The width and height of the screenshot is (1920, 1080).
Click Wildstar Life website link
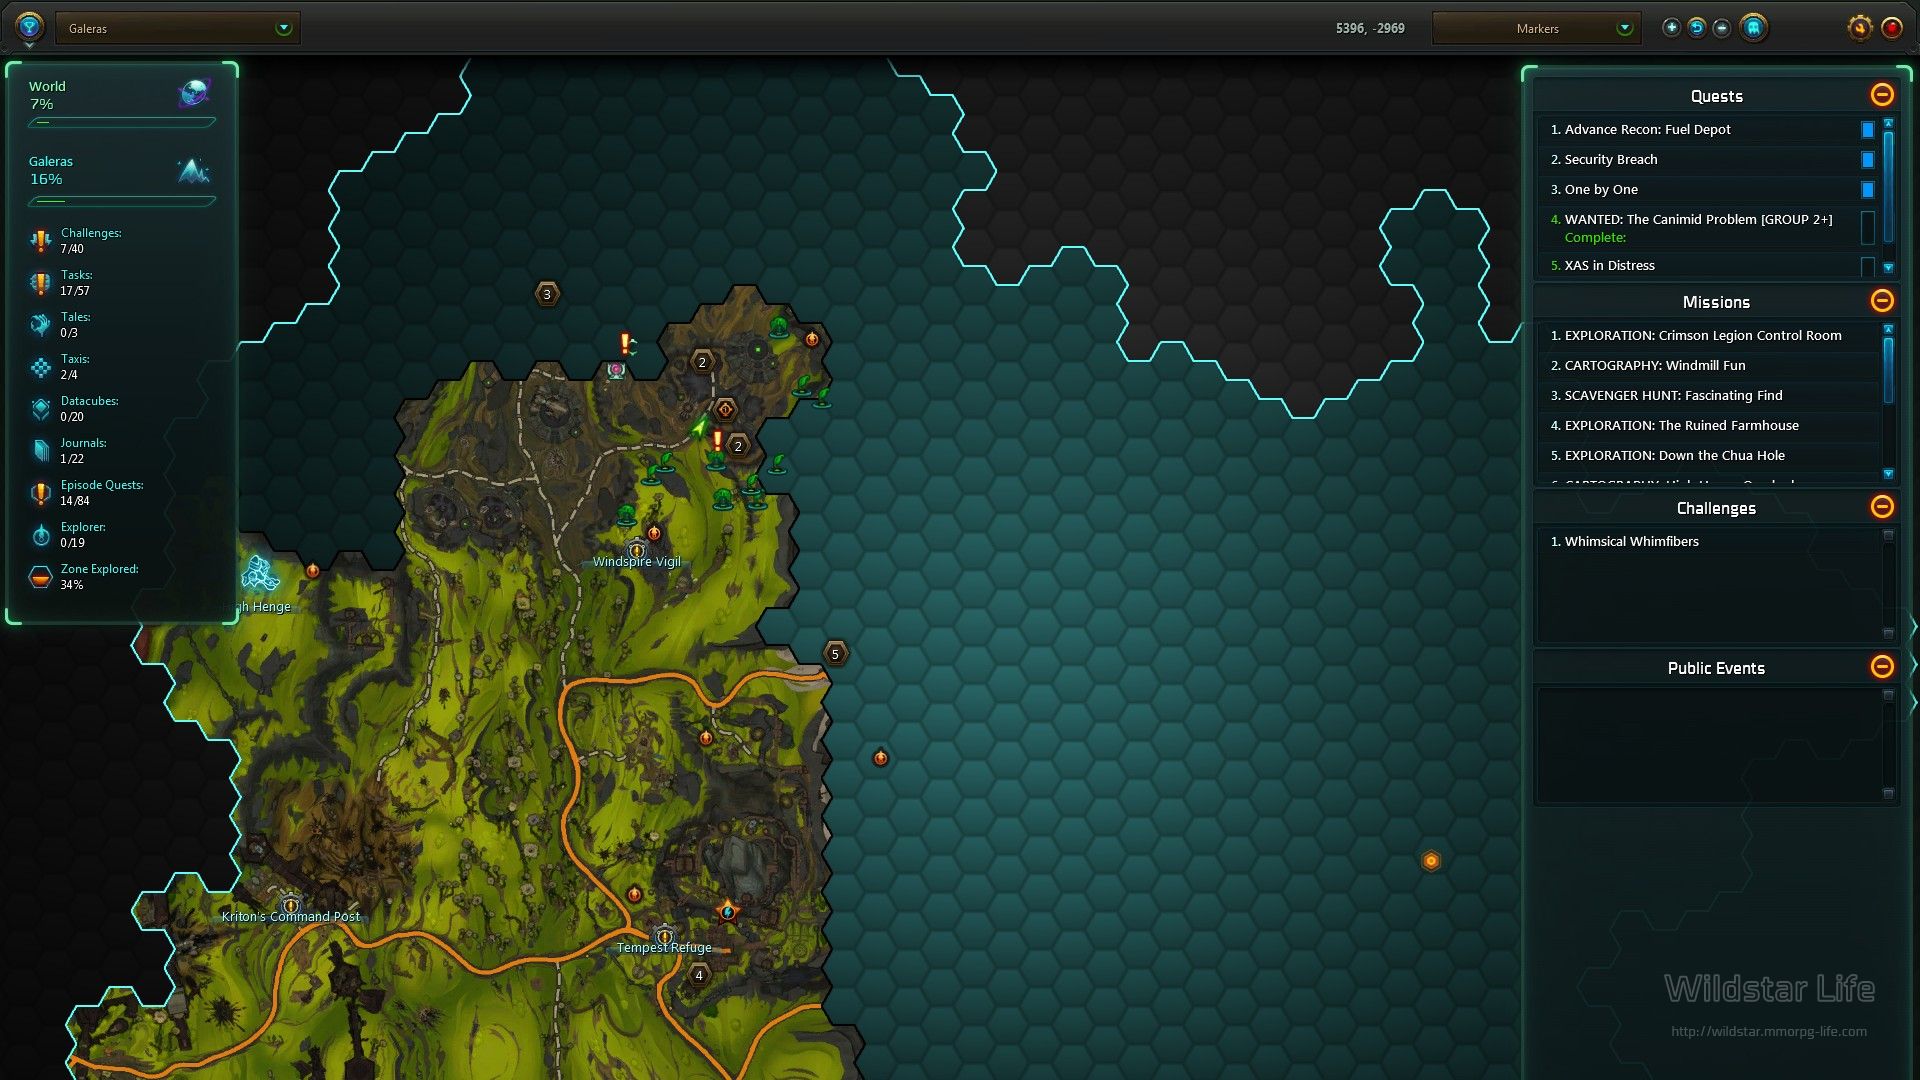click(1768, 1031)
